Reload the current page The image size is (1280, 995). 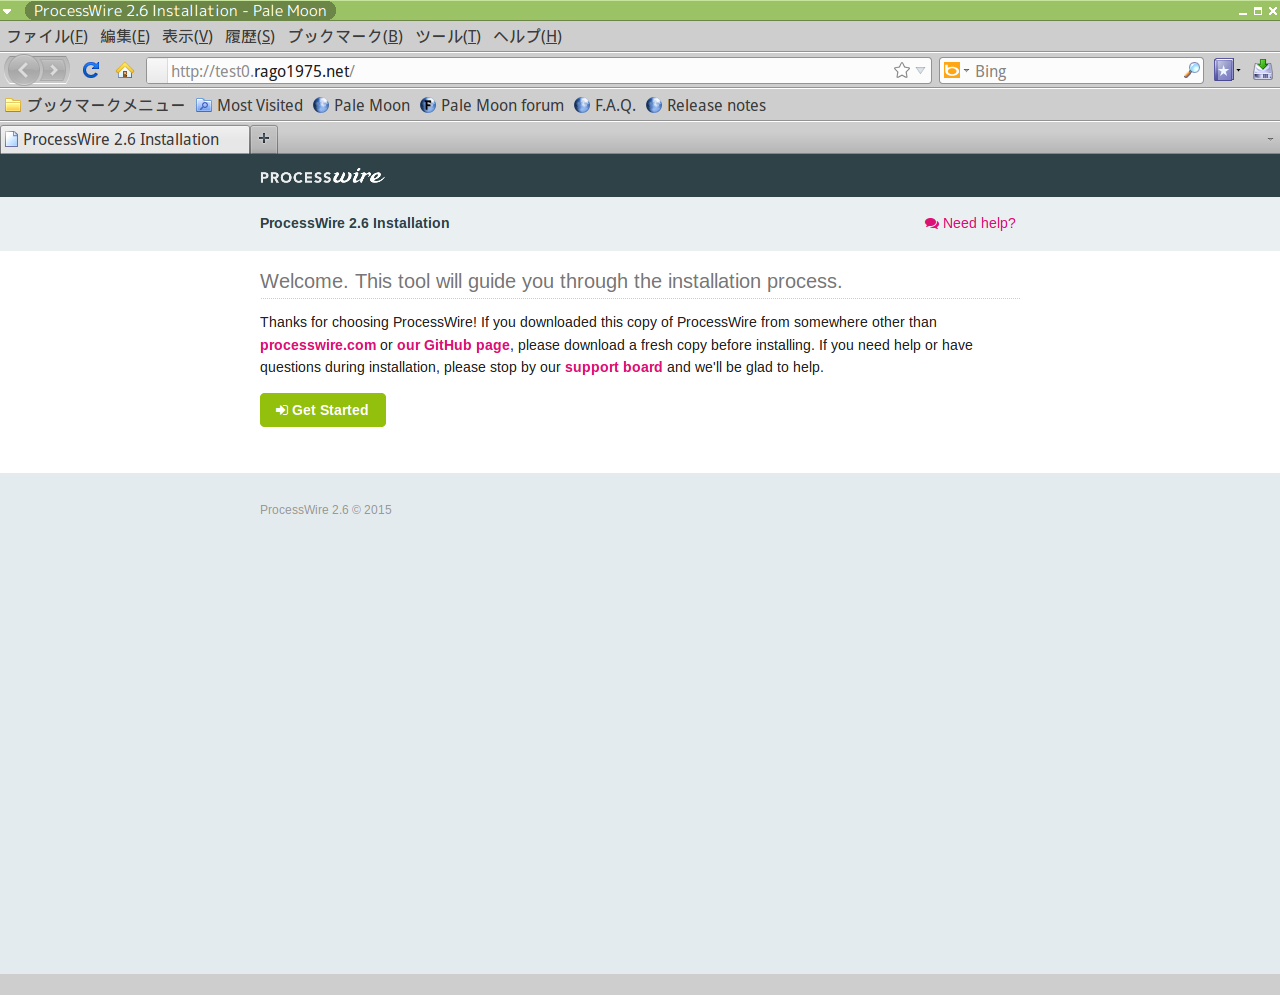click(91, 70)
